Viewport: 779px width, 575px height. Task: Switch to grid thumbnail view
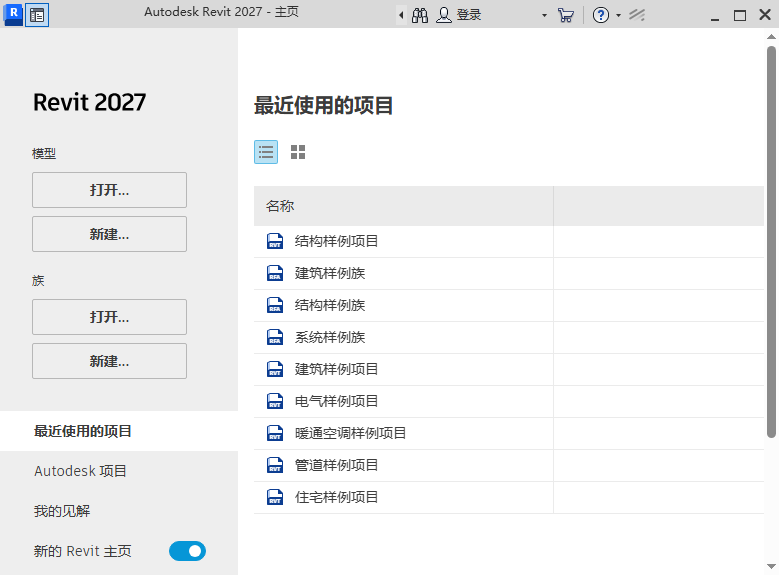298,152
